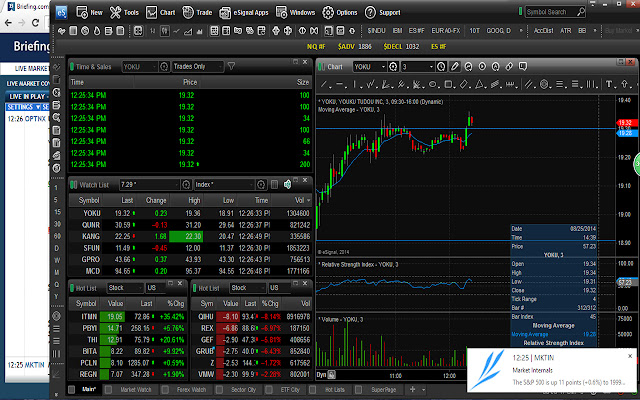The width and height of the screenshot is (640, 400).
Task: Open the eSignal Apps menu
Action: (244, 12)
